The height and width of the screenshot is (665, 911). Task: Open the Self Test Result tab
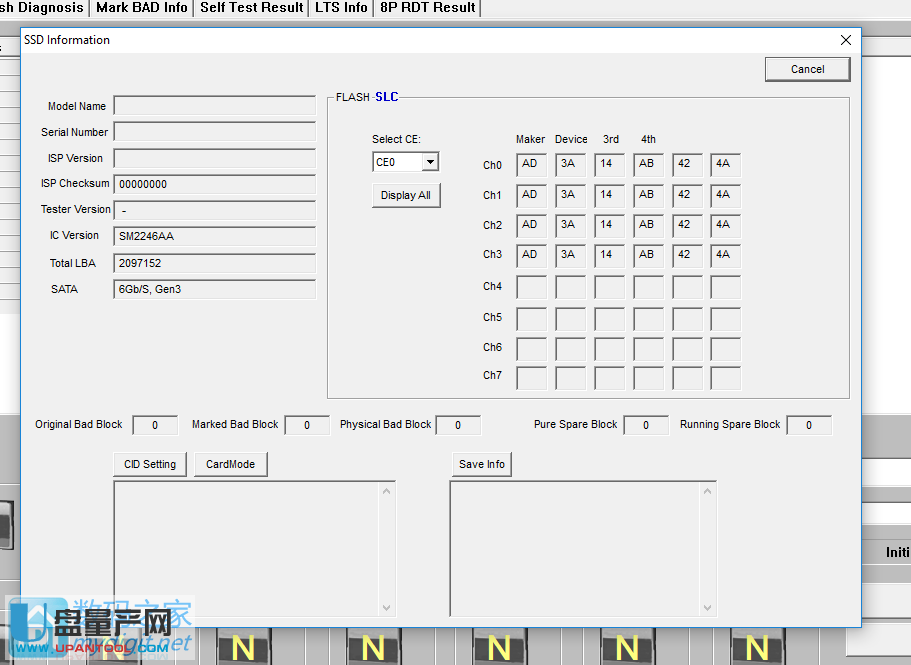pyautogui.click(x=251, y=8)
